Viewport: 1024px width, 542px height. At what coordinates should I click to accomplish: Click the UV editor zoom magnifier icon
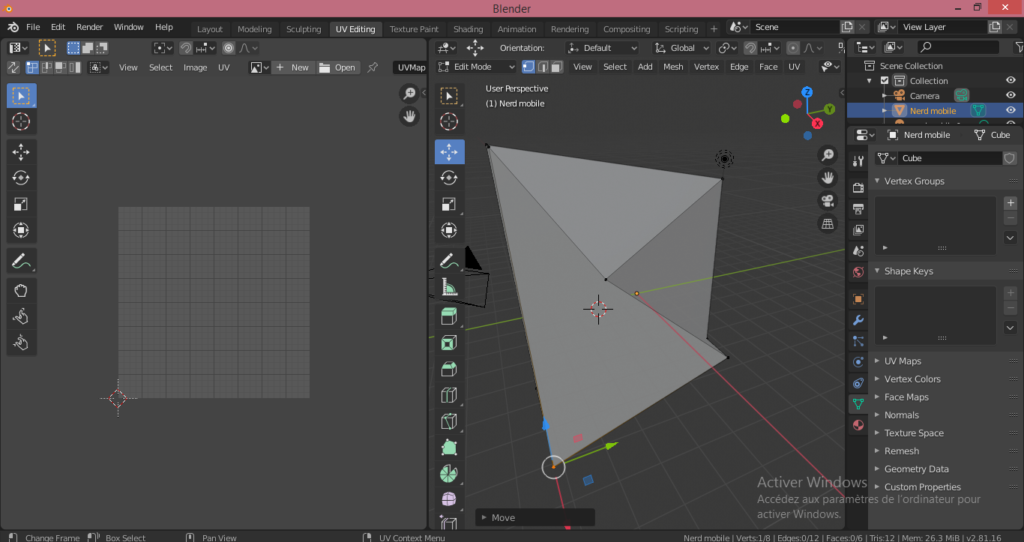pos(409,93)
